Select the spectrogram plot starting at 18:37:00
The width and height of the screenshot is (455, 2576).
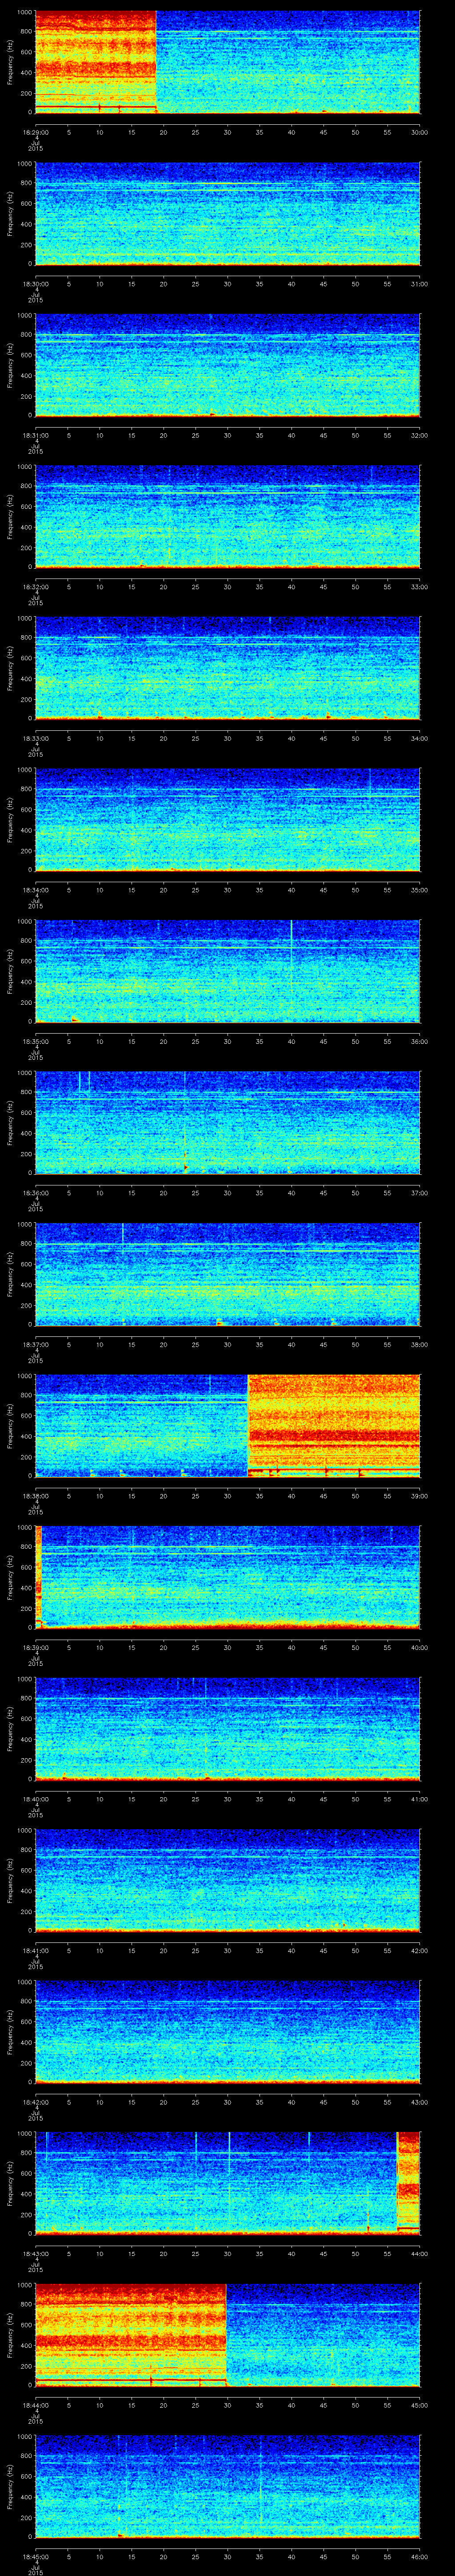coord(227,1274)
